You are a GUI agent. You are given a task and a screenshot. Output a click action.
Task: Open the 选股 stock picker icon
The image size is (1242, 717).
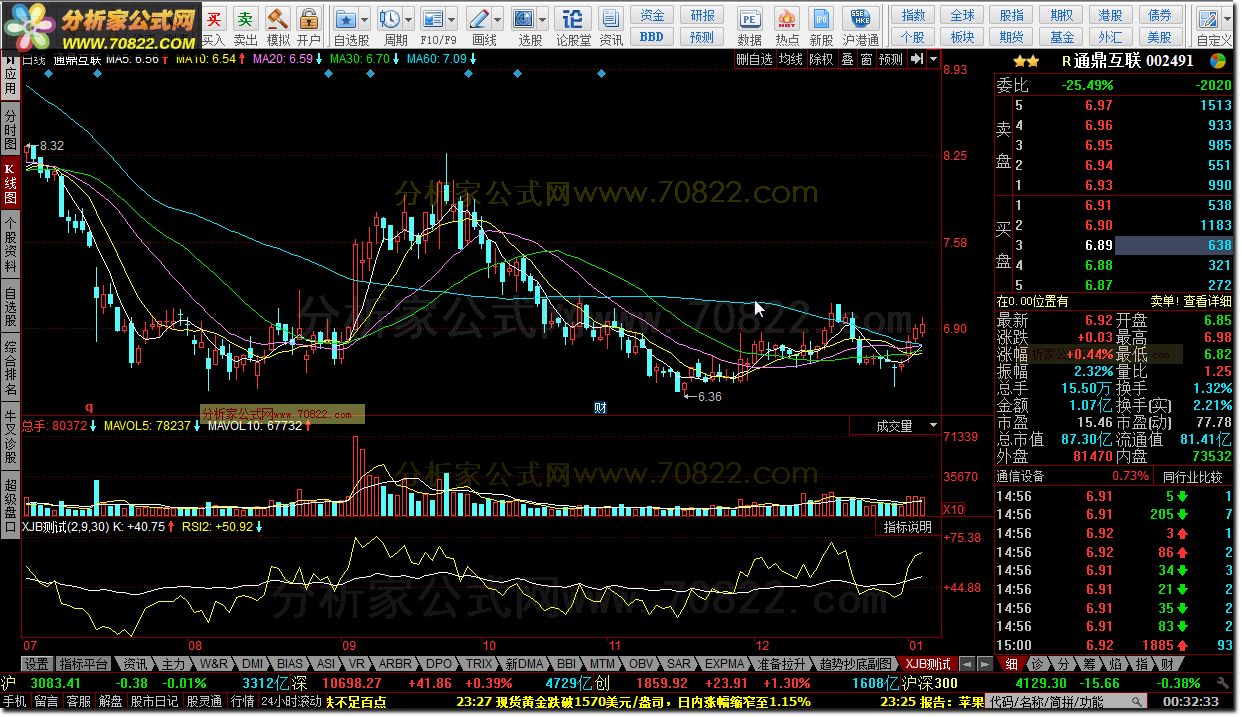click(523, 19)
